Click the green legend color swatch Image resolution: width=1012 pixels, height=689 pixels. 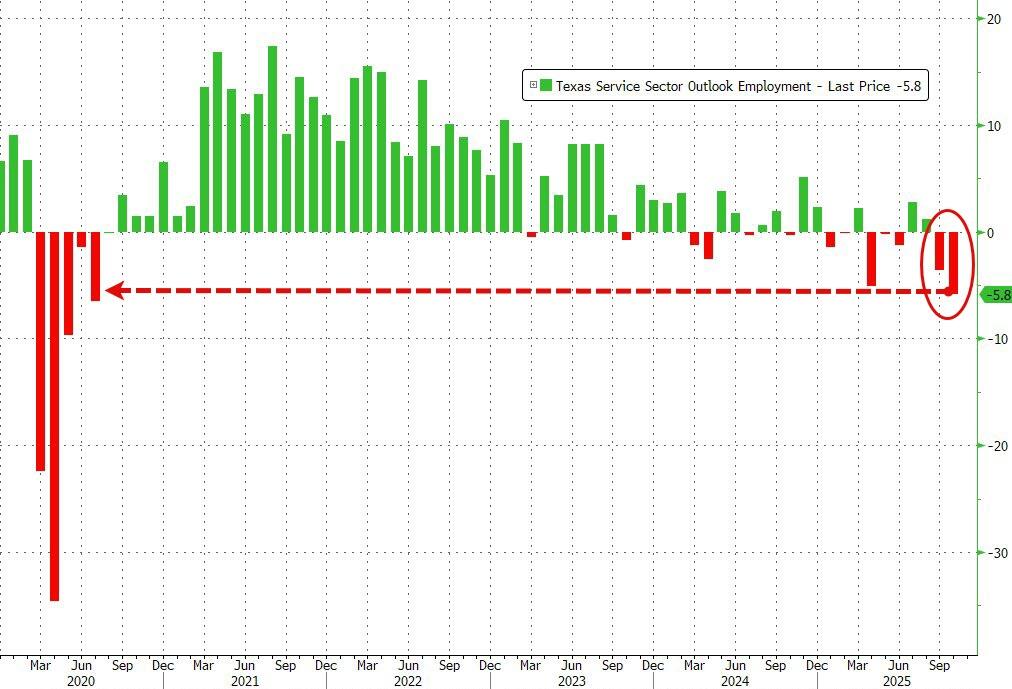click(x=545, y=86)
